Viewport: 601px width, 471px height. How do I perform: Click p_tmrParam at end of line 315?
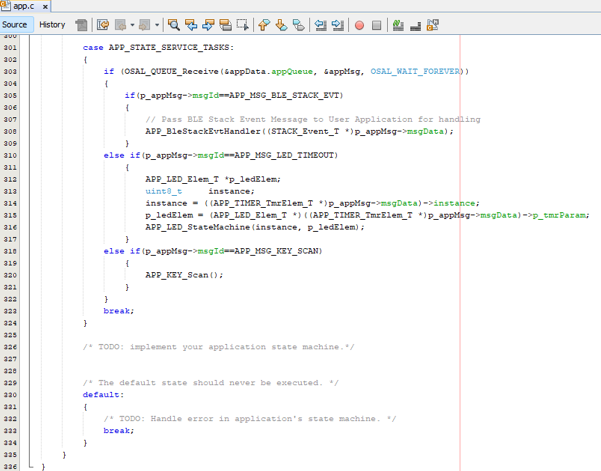tap(559, 215)
